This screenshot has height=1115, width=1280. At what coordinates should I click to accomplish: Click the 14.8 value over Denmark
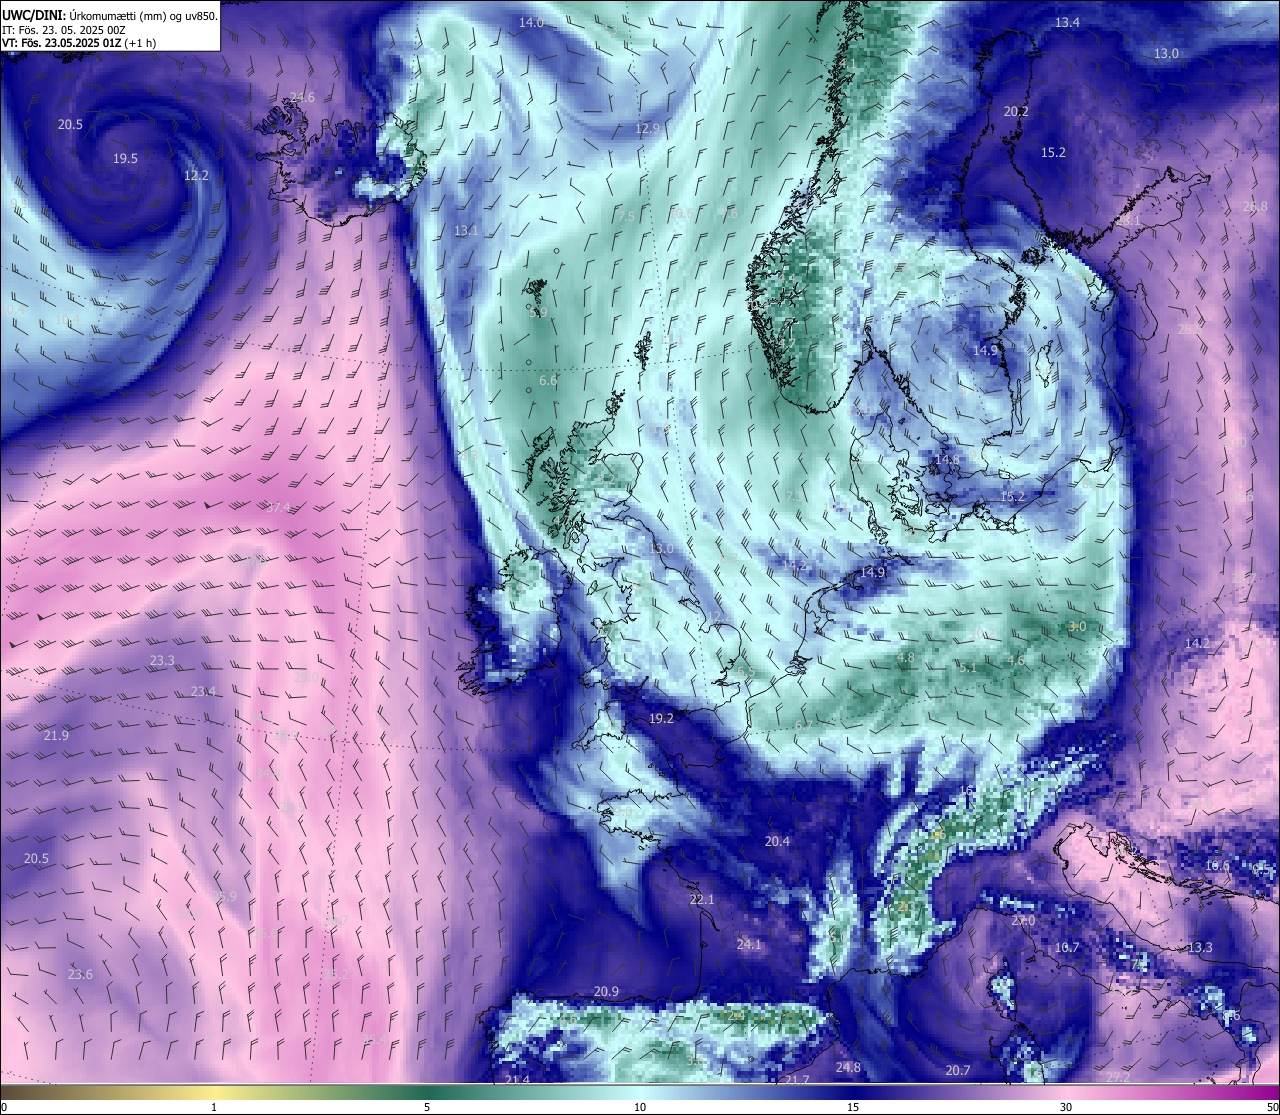tap(947, 460)
